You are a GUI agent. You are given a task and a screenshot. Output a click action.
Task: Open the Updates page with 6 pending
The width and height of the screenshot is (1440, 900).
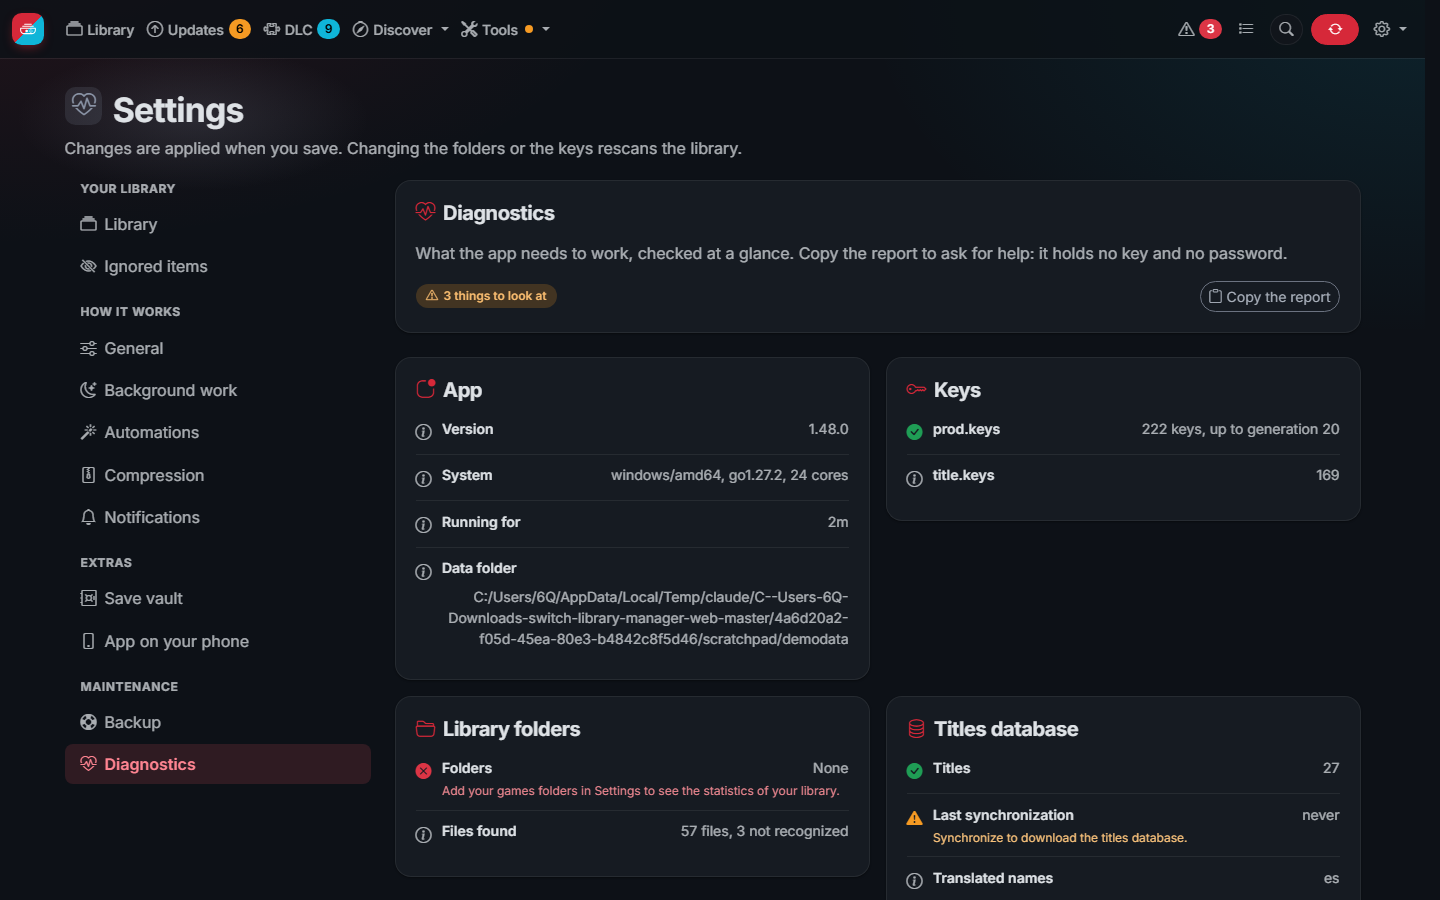[198, 29]
